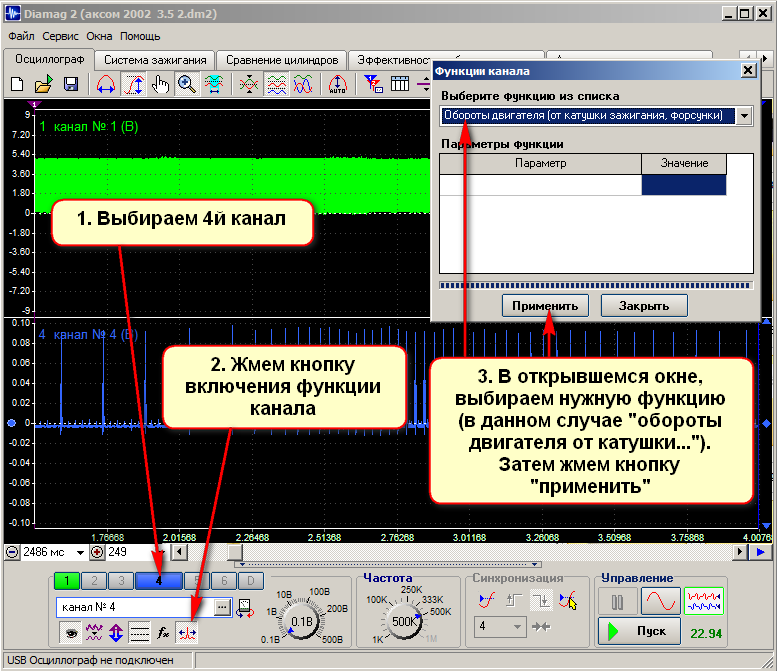Open function list dropdown in Функции канала
Image resolution: width=777 pixels, height=671 pixels.
(x=744, y=116)
